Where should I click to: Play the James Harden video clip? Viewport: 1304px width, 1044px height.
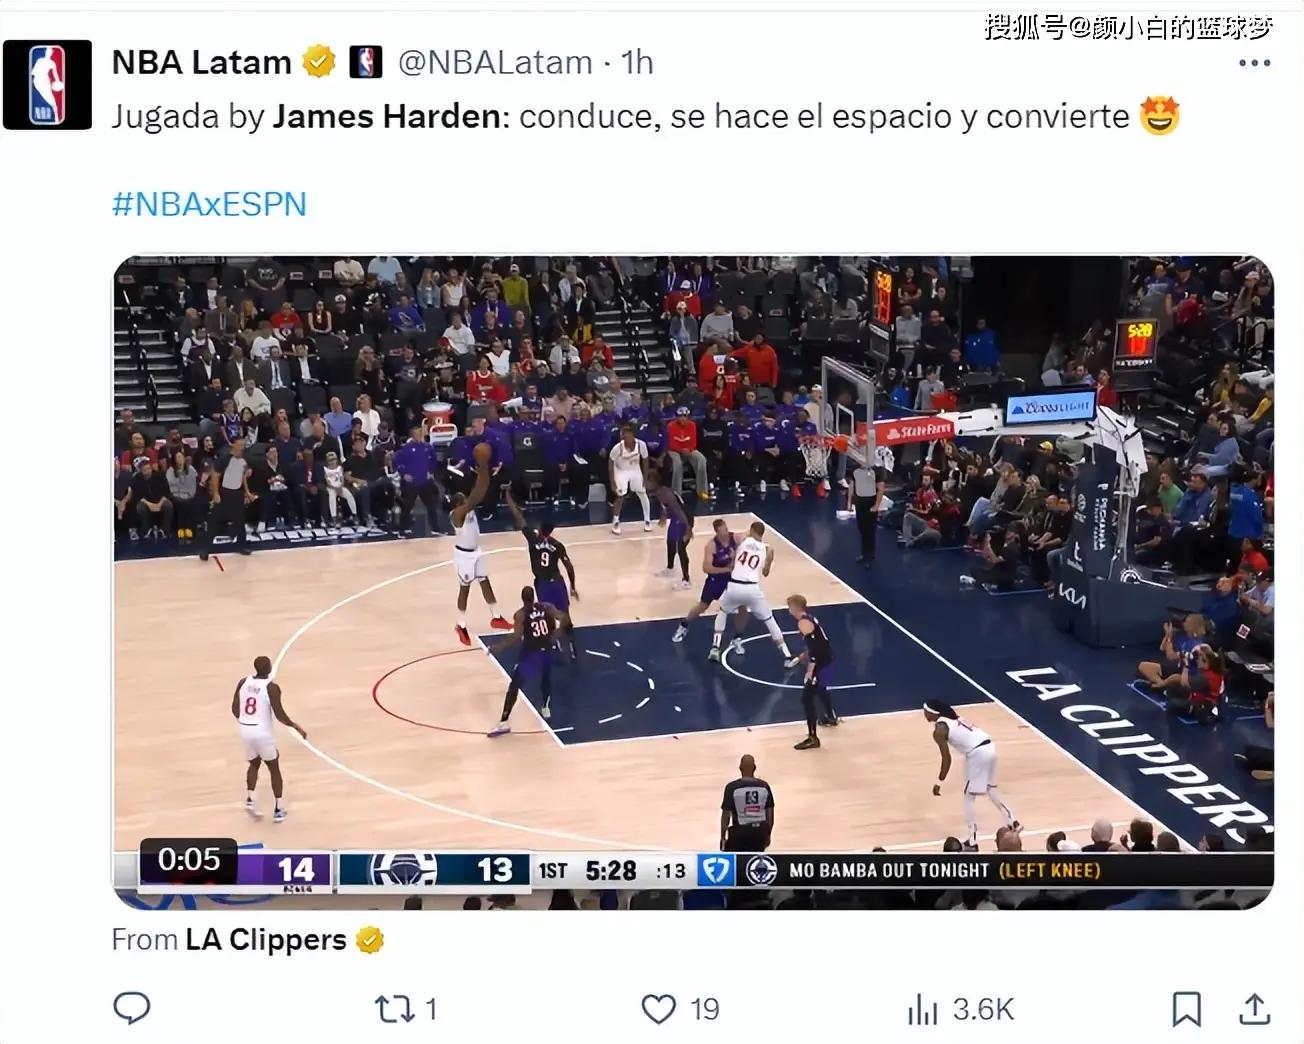692,582
